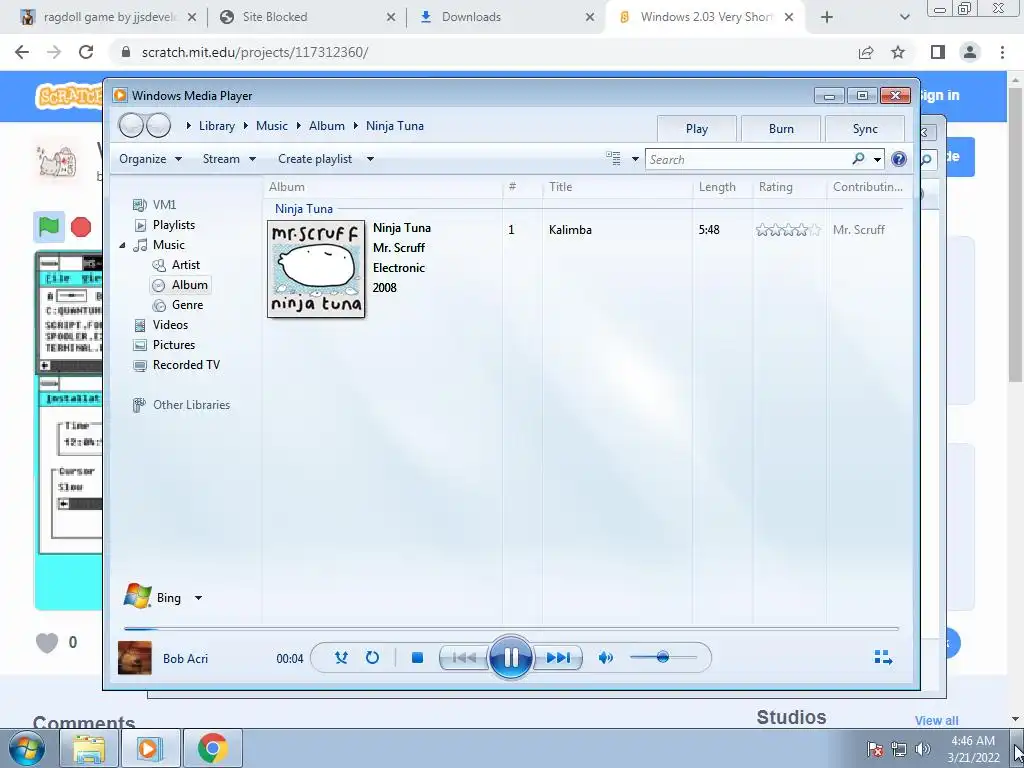
Task: Skip to the next track
Action: click(x=558, y=658)
